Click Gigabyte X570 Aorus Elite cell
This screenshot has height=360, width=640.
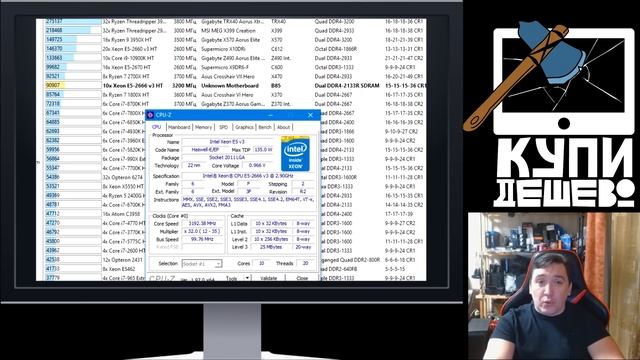231,40
